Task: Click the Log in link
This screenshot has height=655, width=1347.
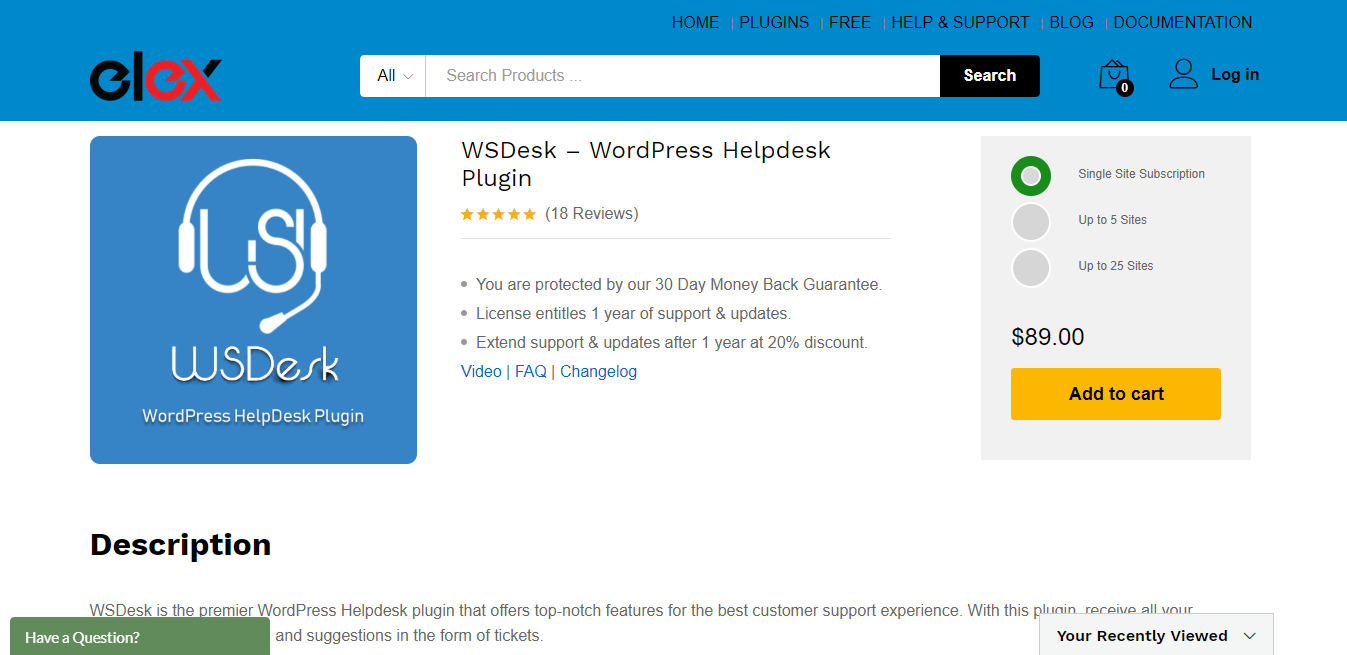Action: [x=1235, y=75]
